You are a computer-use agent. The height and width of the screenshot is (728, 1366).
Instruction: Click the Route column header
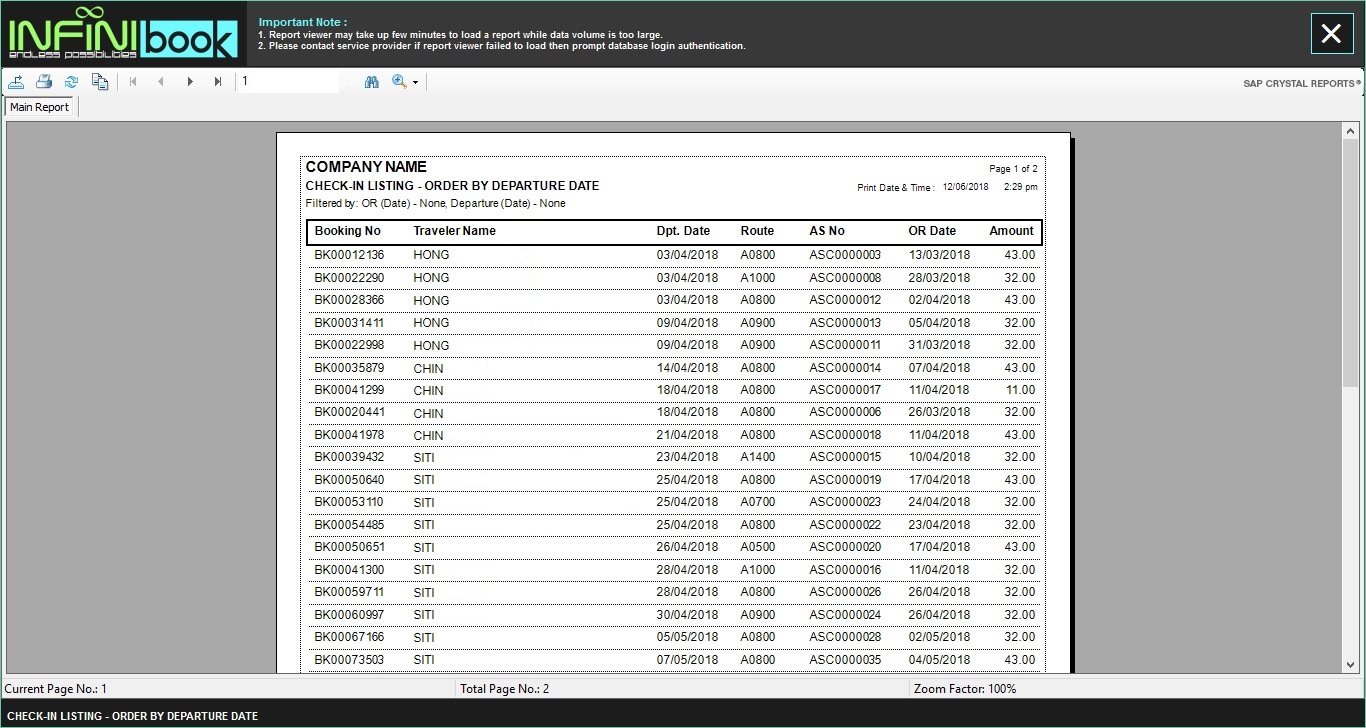click(757, 231)
